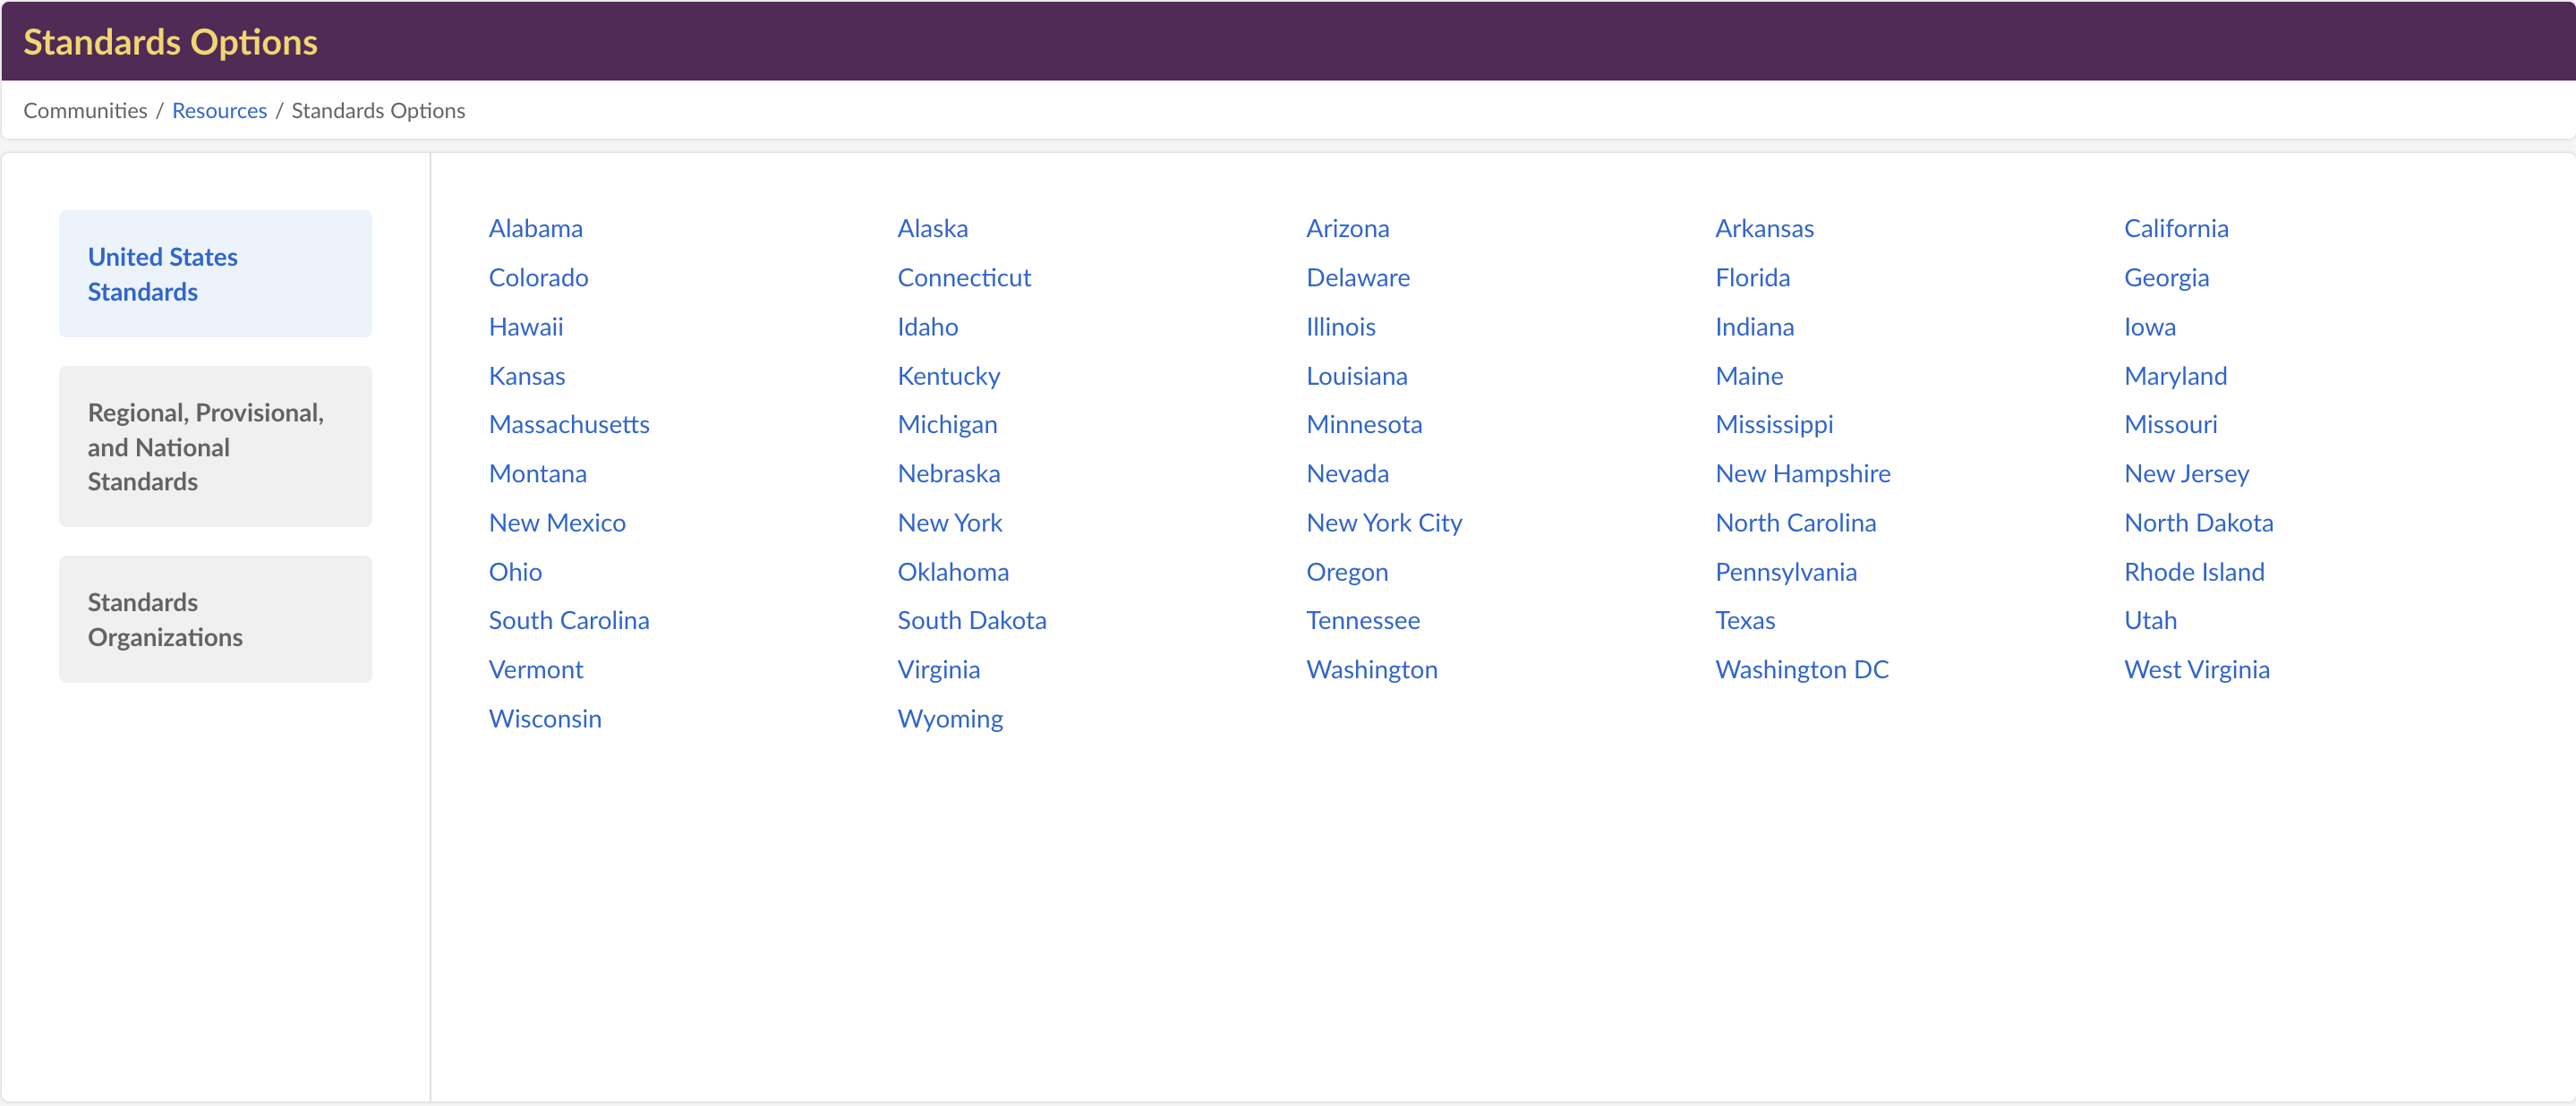The image size is (2576, 1106).
Task: Click the South Dakota link
Action: pyautogui.click(x=971, y=620)
